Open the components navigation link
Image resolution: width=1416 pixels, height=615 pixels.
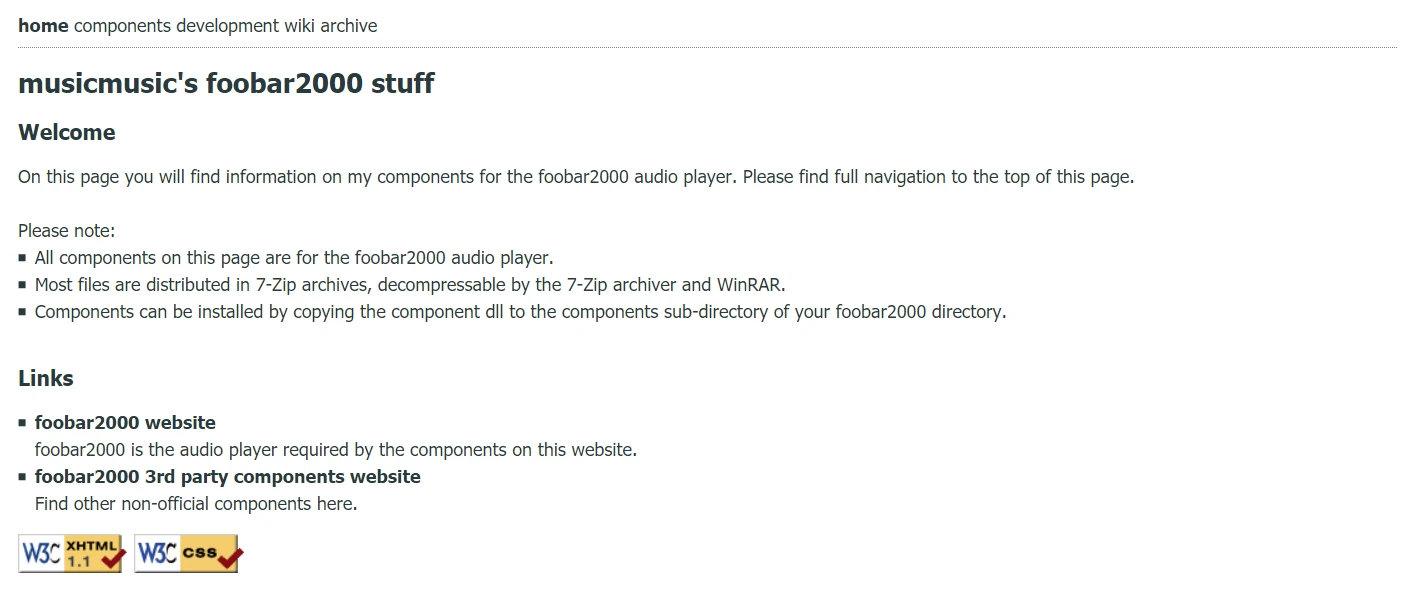124,25
